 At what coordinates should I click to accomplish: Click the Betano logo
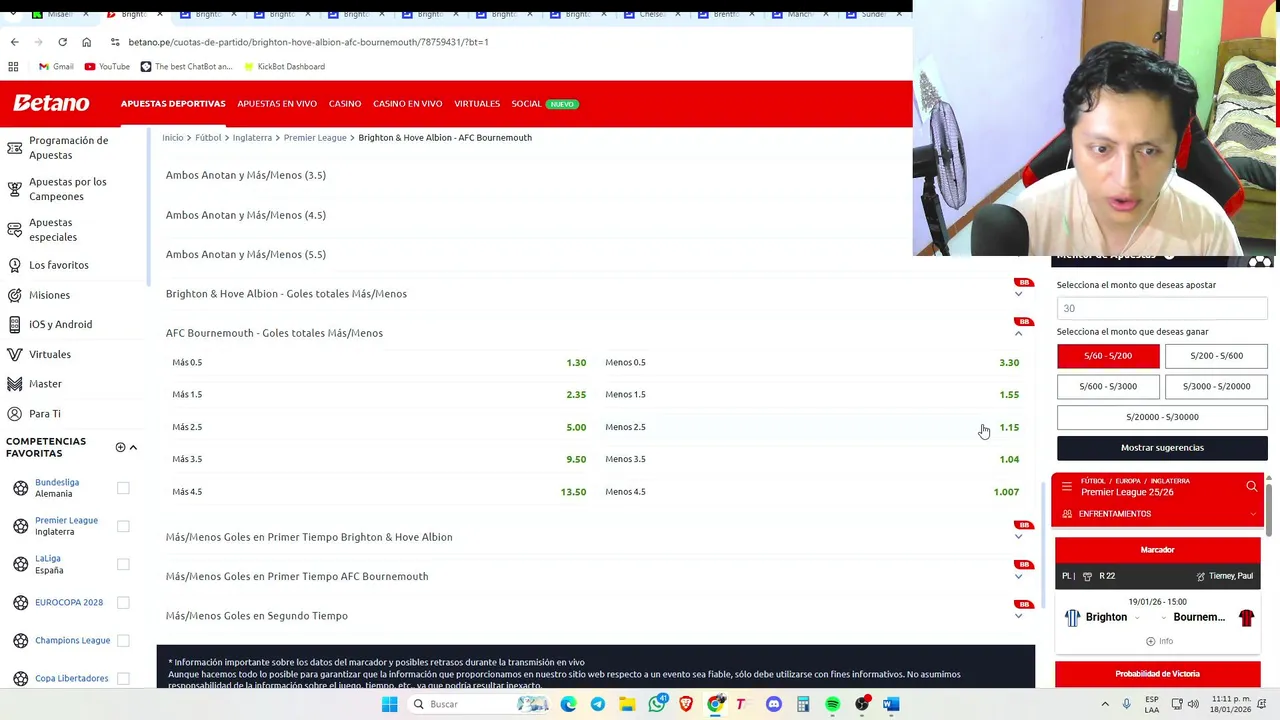(x=51, y=103)
